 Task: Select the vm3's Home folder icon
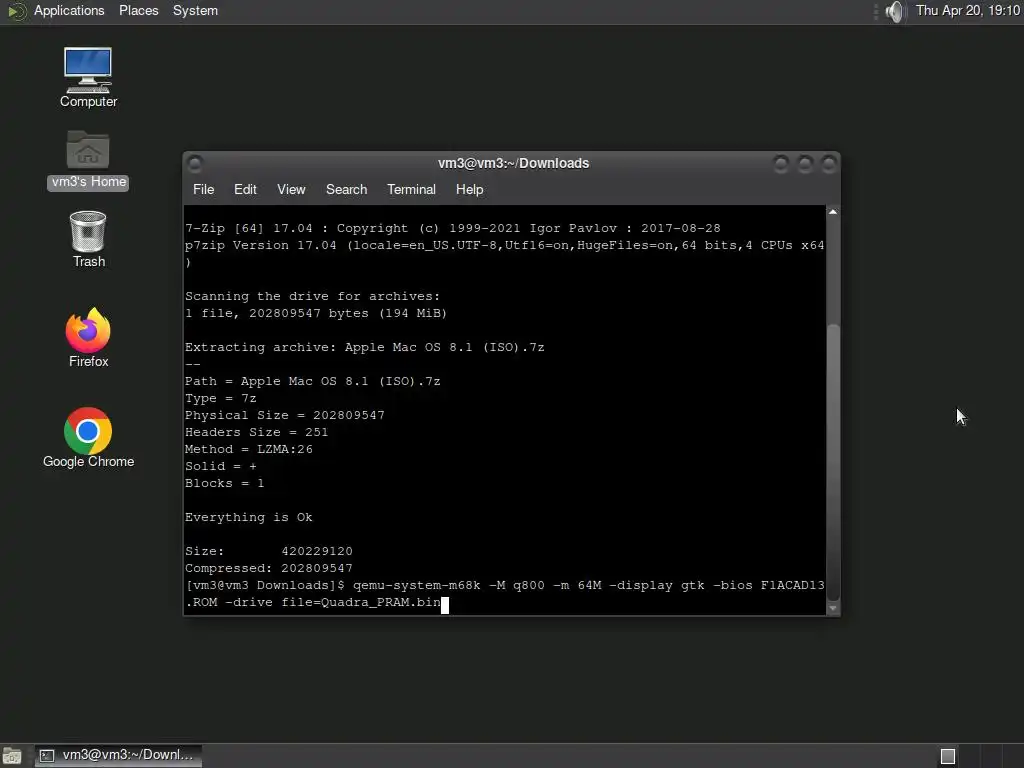88,159
